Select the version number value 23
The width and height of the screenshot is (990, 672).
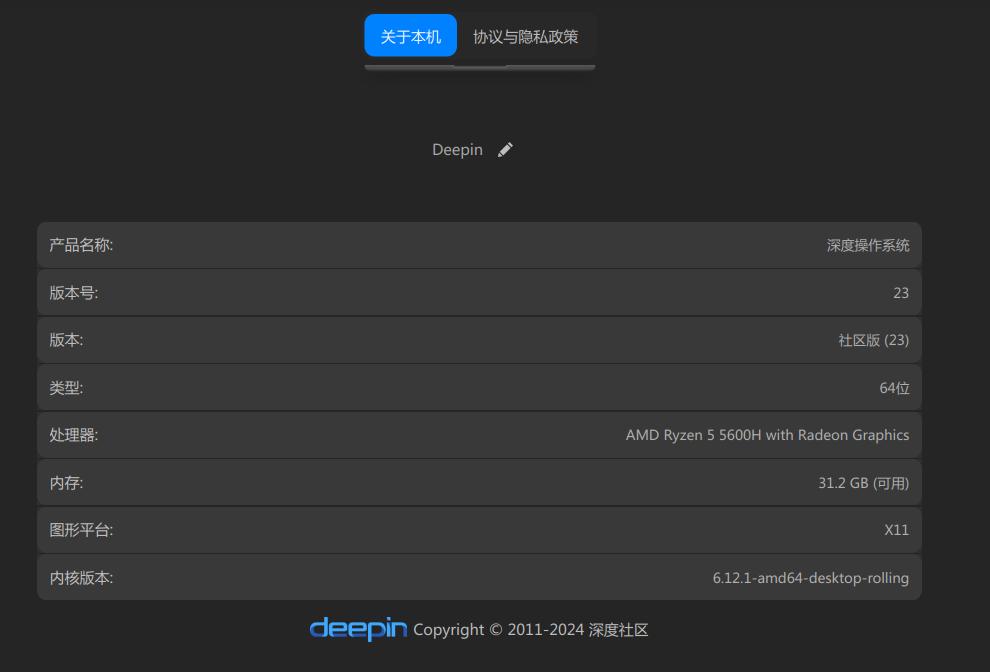point(901,293)
